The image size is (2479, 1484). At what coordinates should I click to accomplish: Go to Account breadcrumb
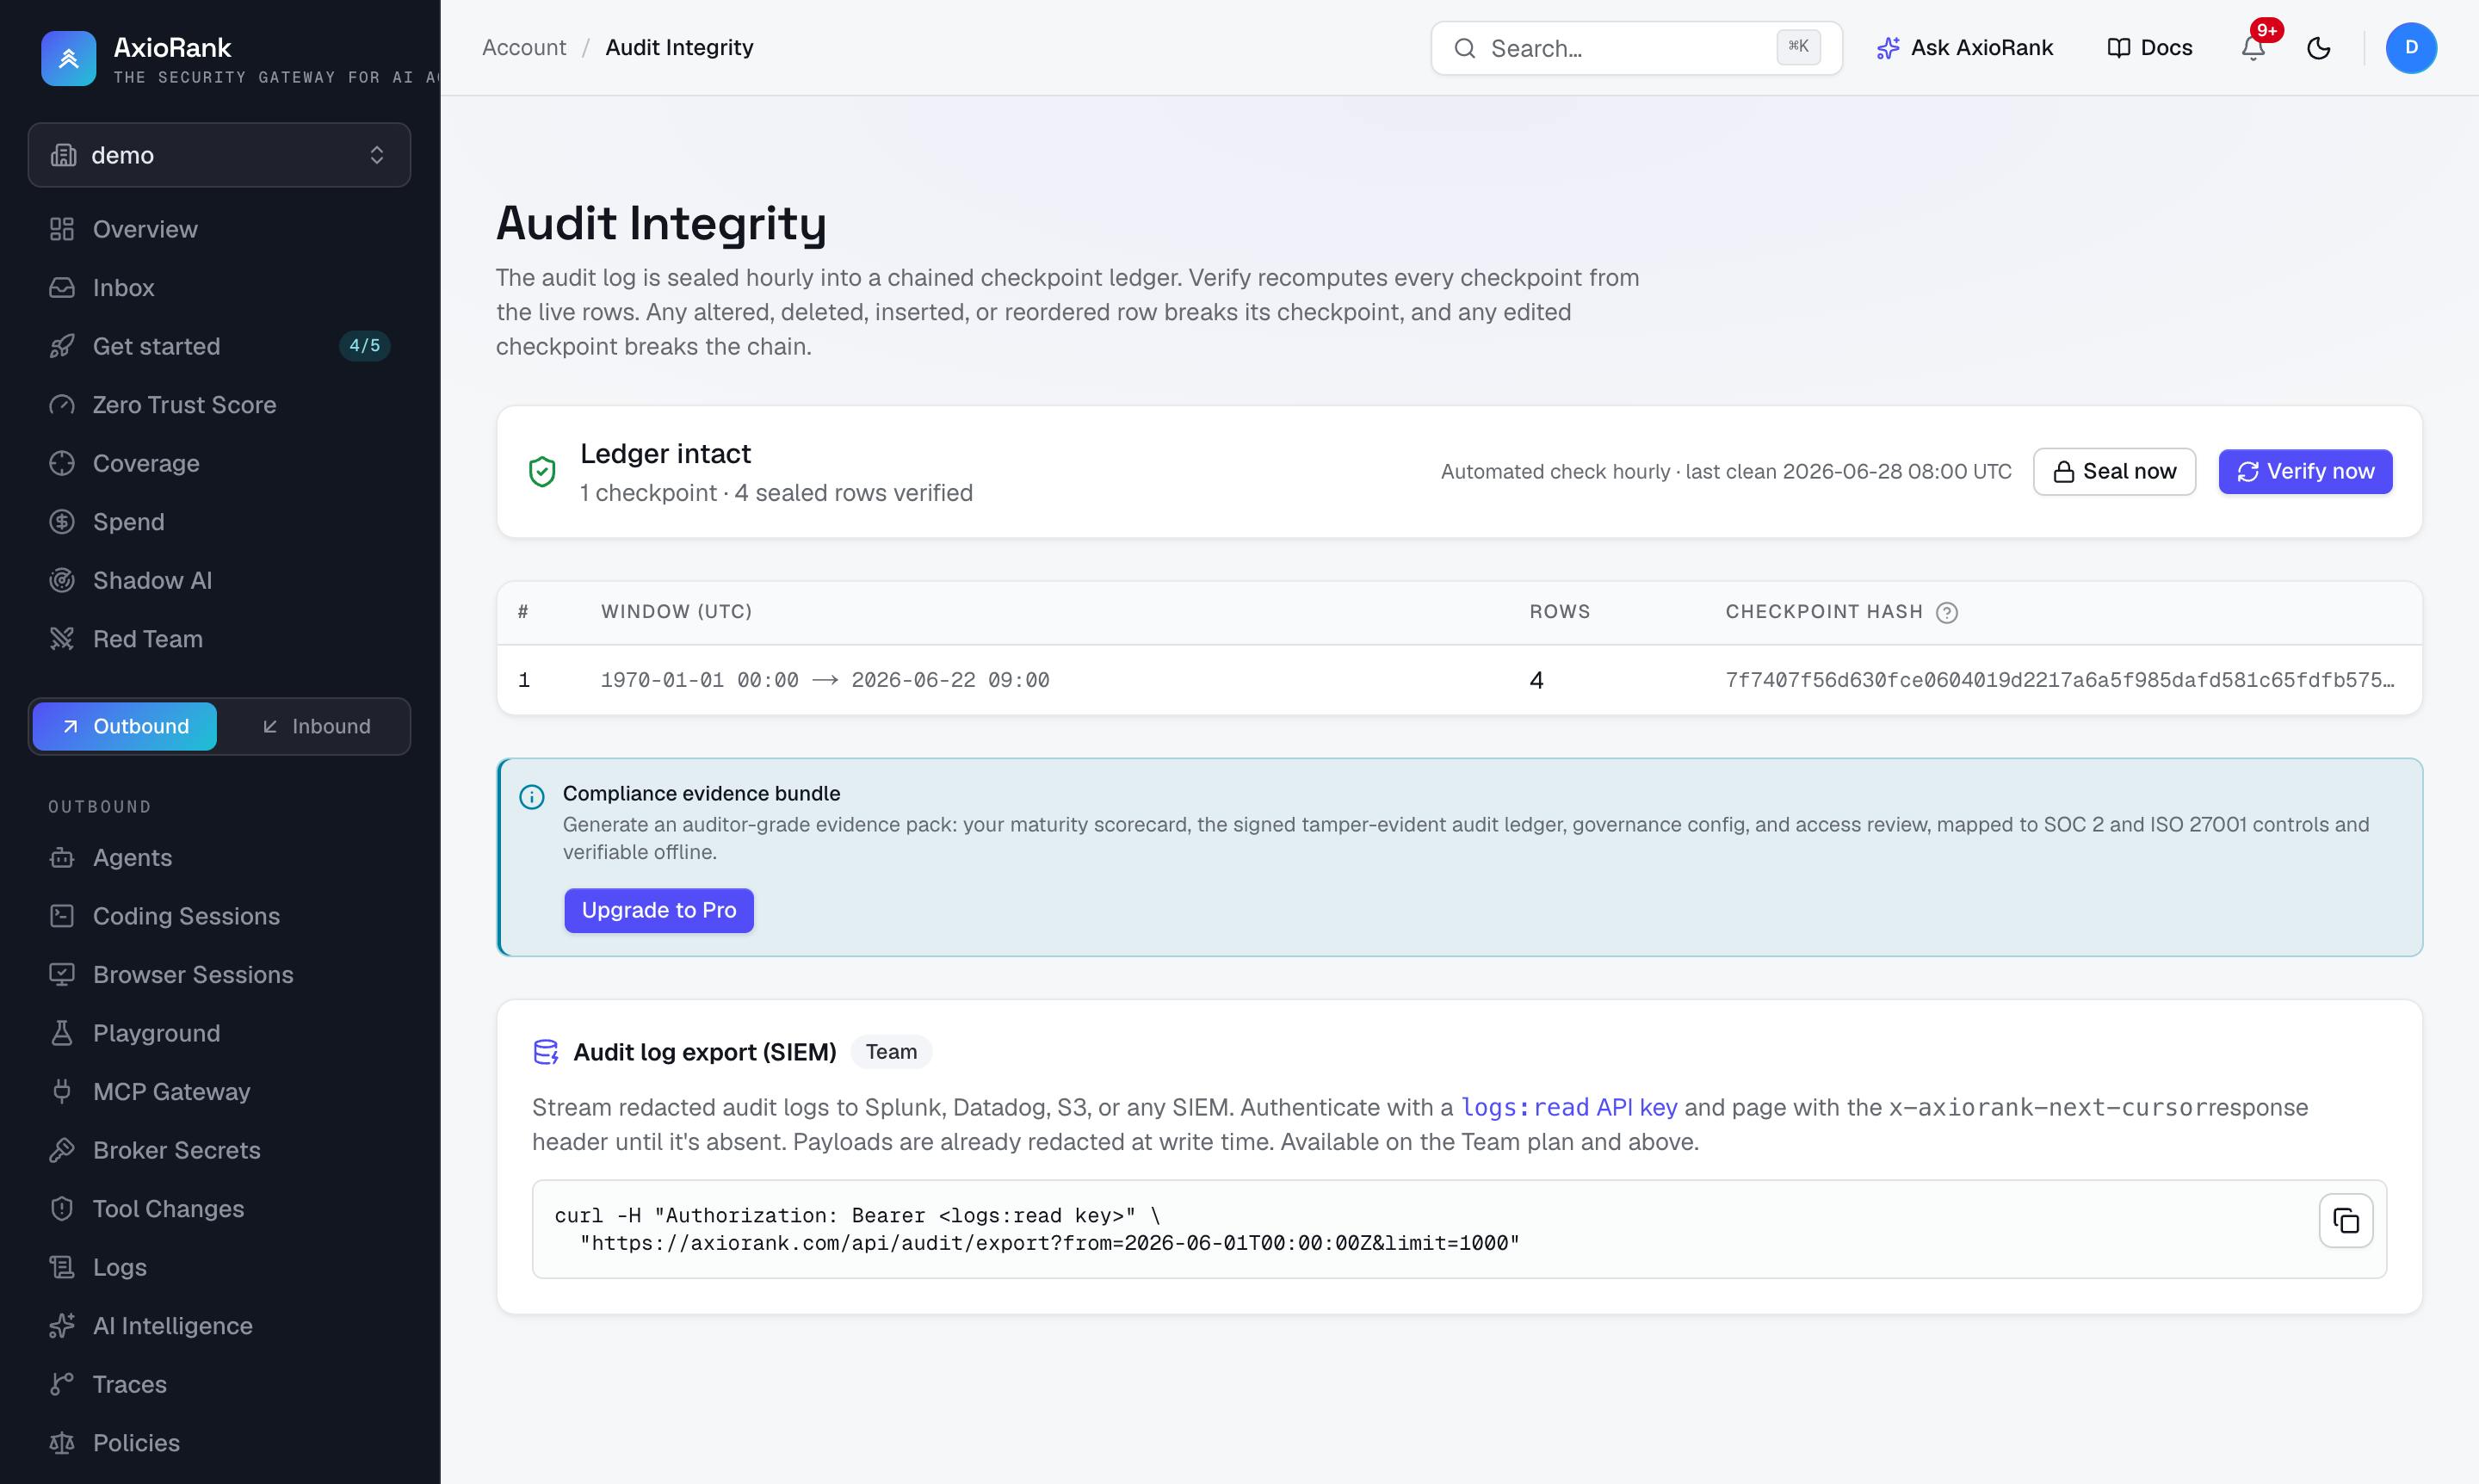point(524,48)
